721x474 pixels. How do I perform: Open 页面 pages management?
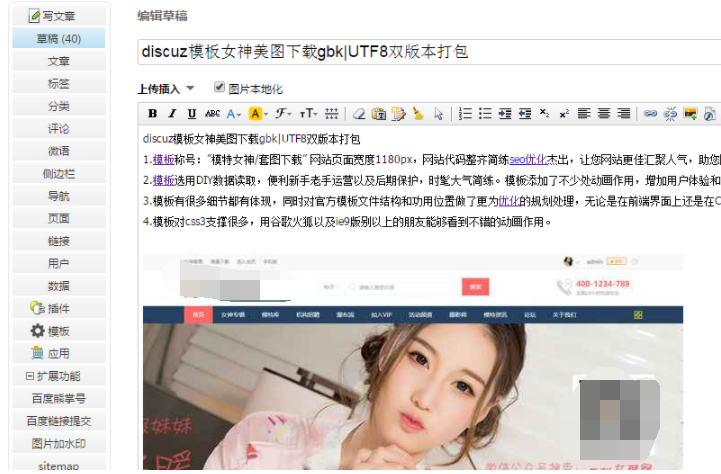pos(59,218)
